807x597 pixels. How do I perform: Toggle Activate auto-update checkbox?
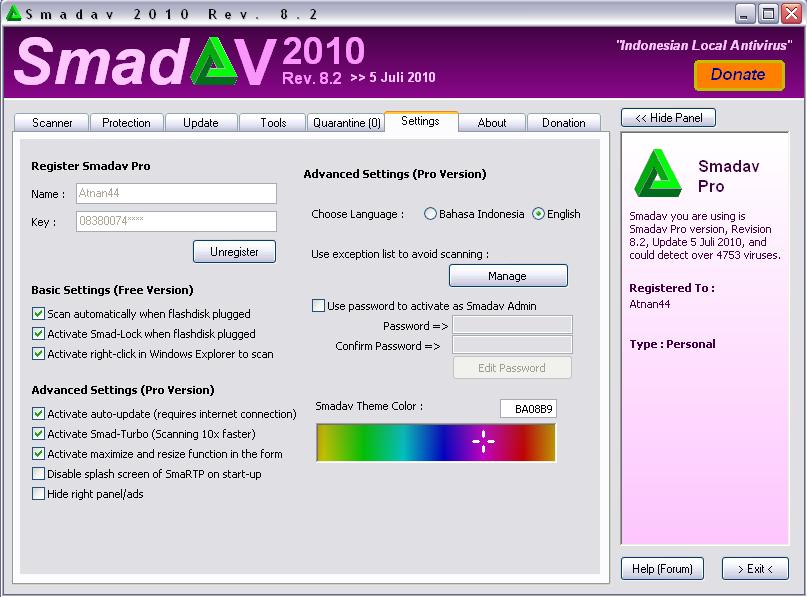coord(38,413)
